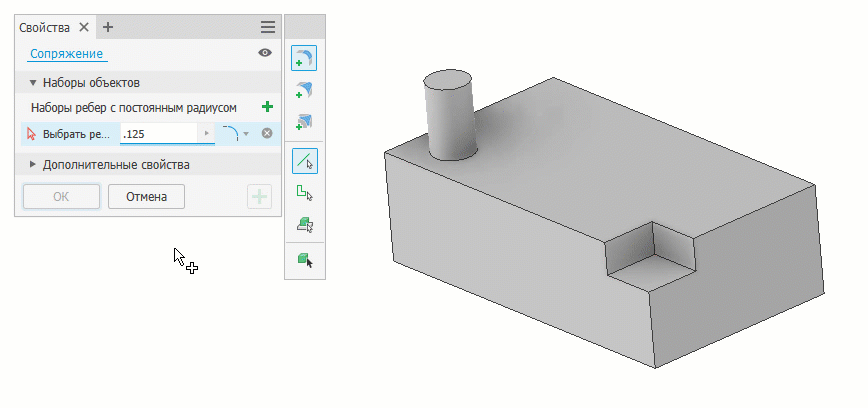Image resolution: width=868 pixels, height=408 pixels.
Task: Choose the solid selection priority icon
Action: pos(304,259)
